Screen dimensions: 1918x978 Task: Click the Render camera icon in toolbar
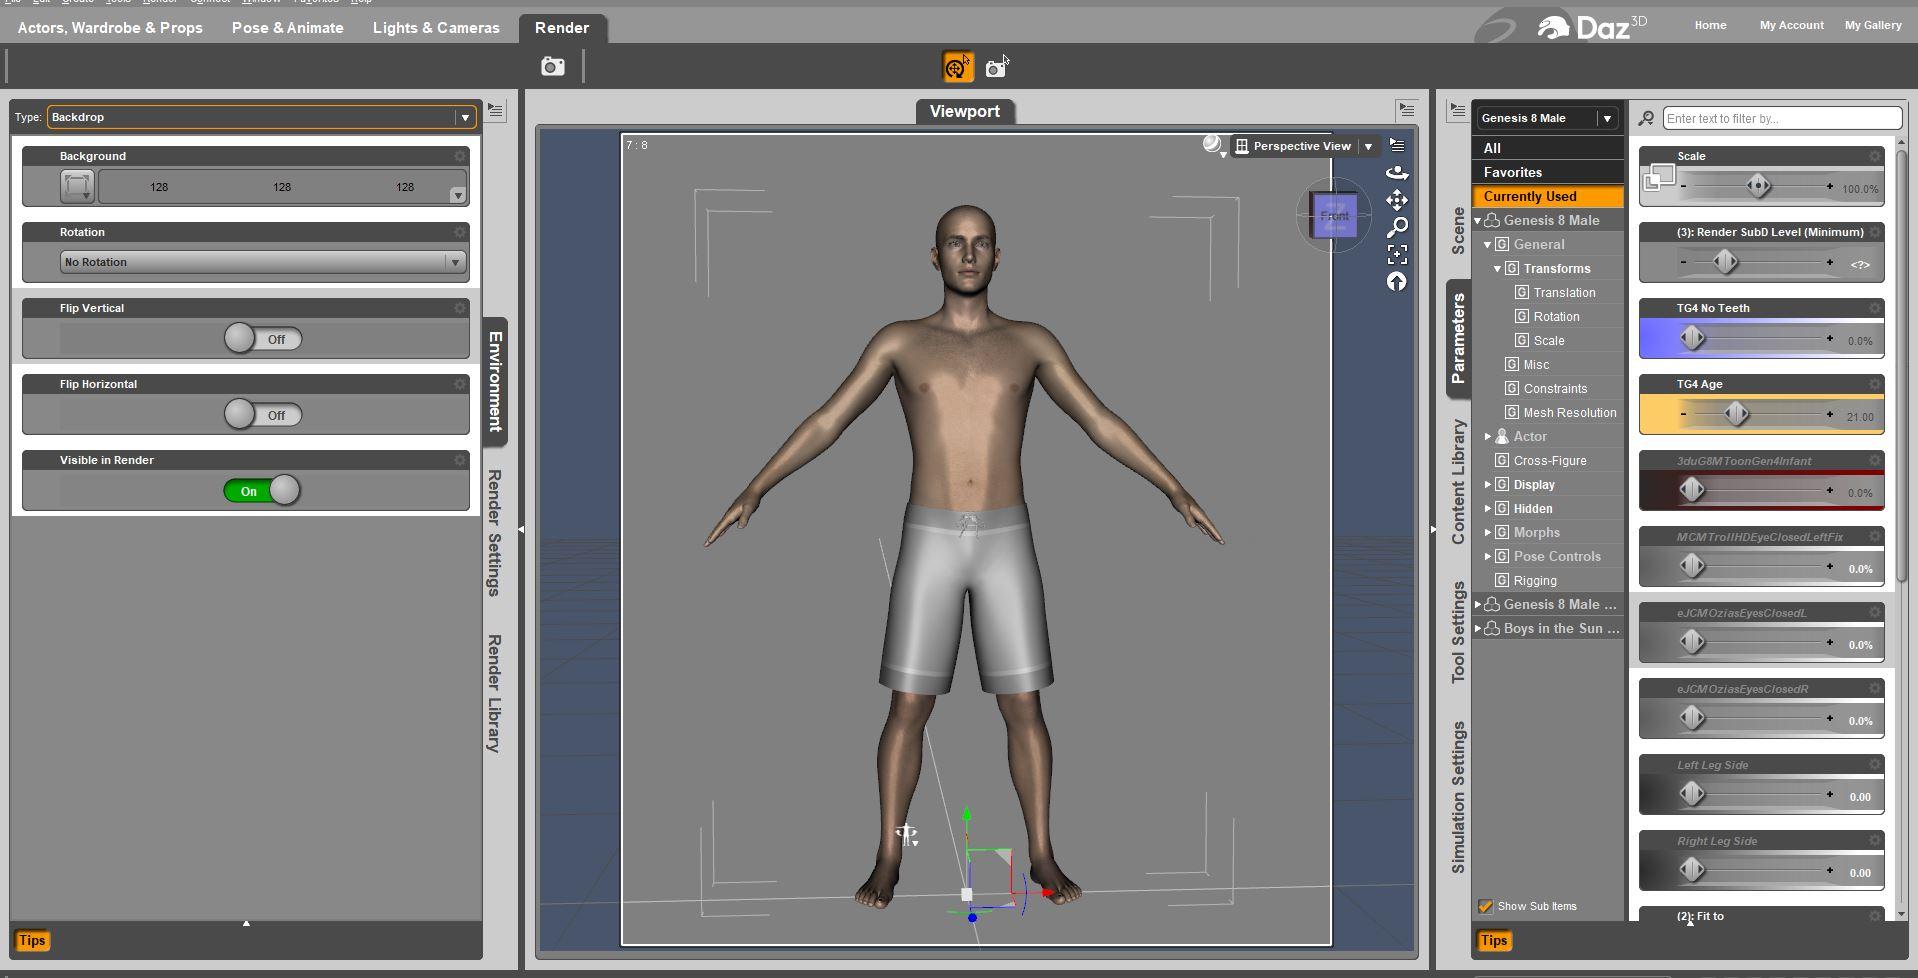pos(553,67)
